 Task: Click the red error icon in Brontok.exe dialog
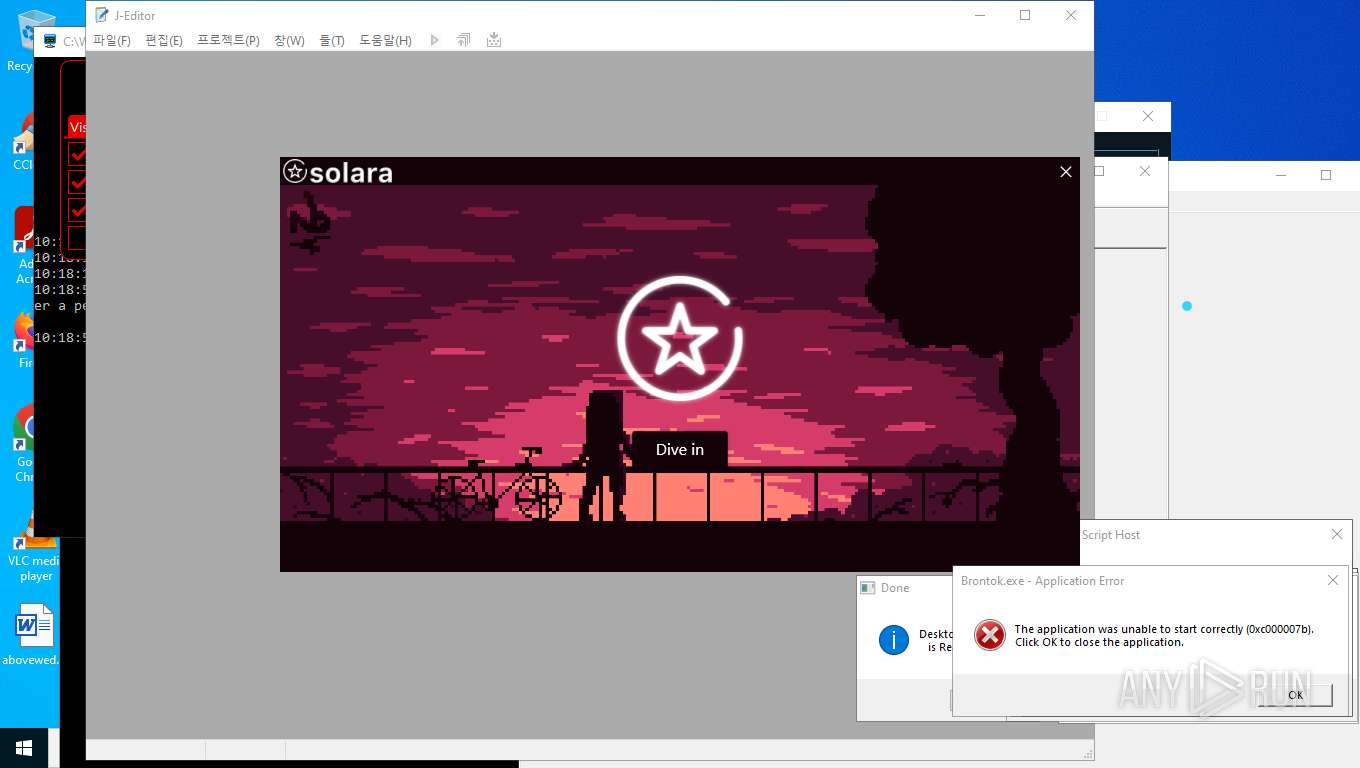pyautogui.click(x=989, y=635)
